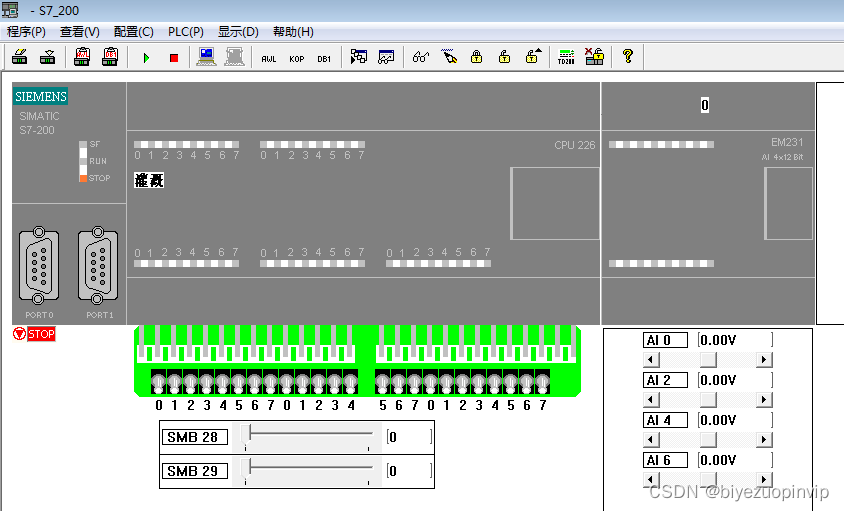Viewport: 844px width, 511px height.
Task: Click AI 0 left arrow to decrease
Action: [x=651, y=359]
